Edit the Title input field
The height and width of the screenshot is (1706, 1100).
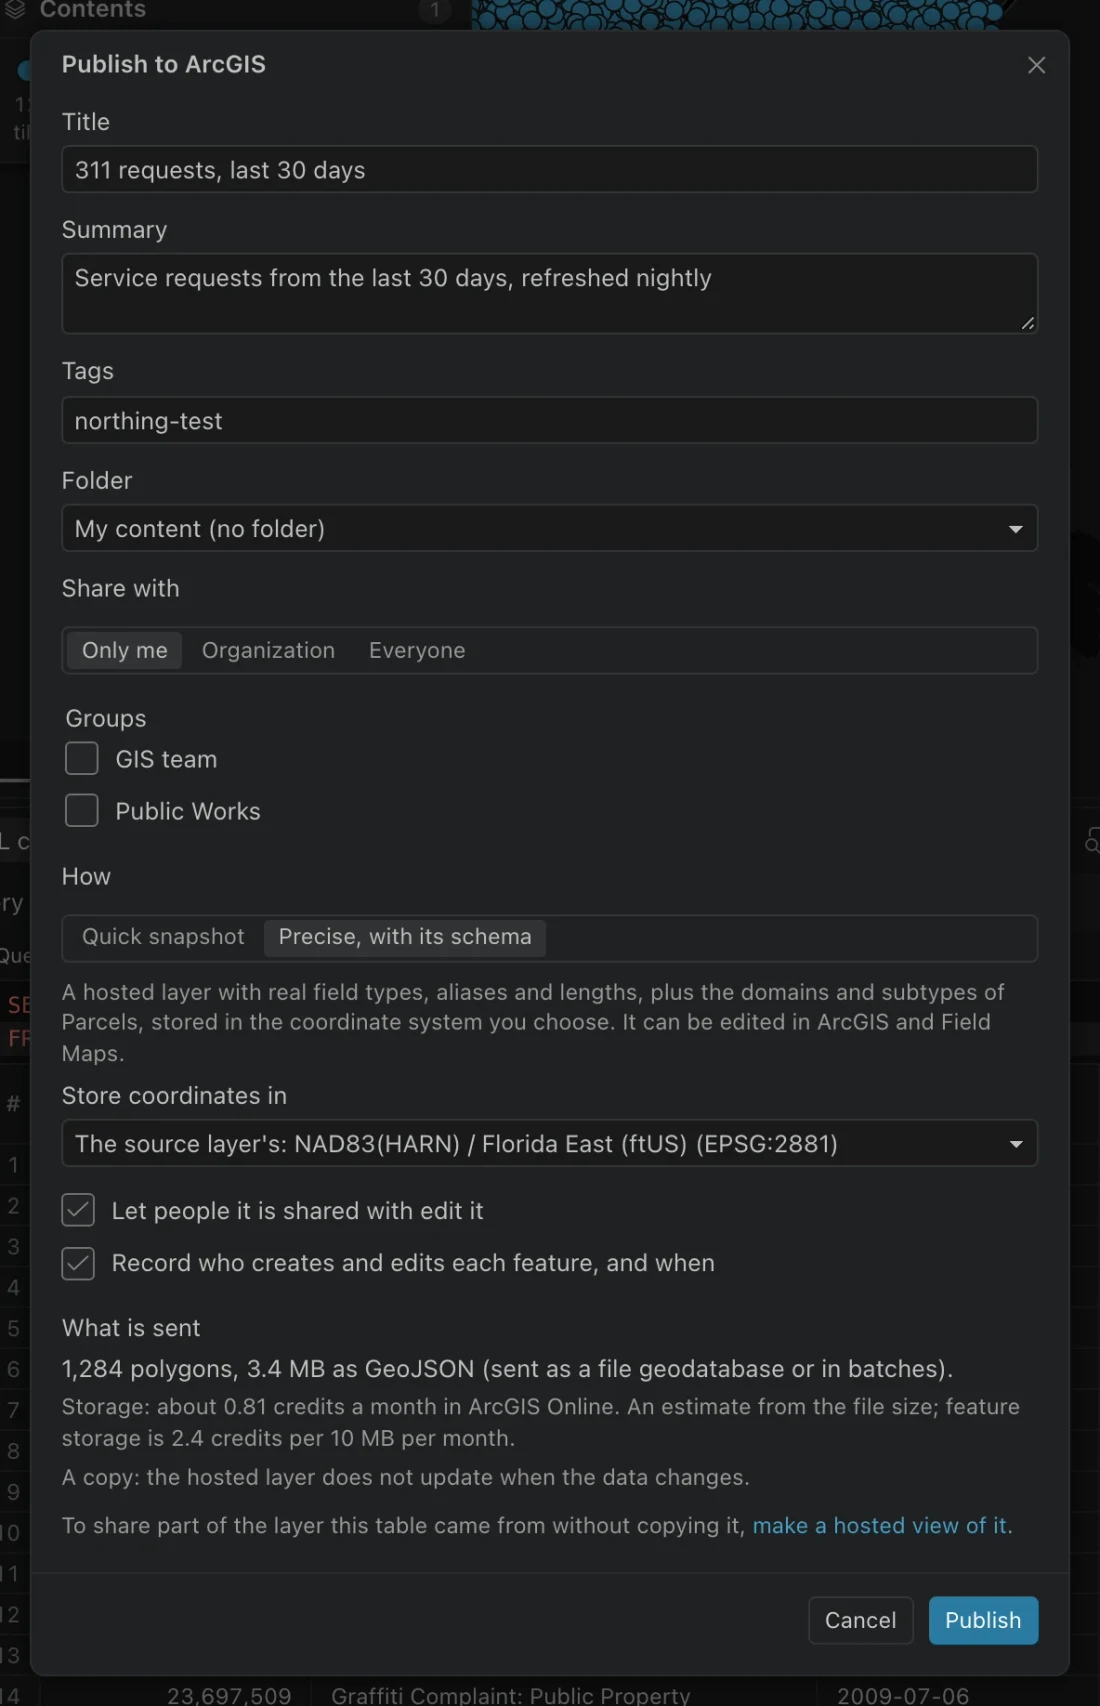(x=549, y=170)
